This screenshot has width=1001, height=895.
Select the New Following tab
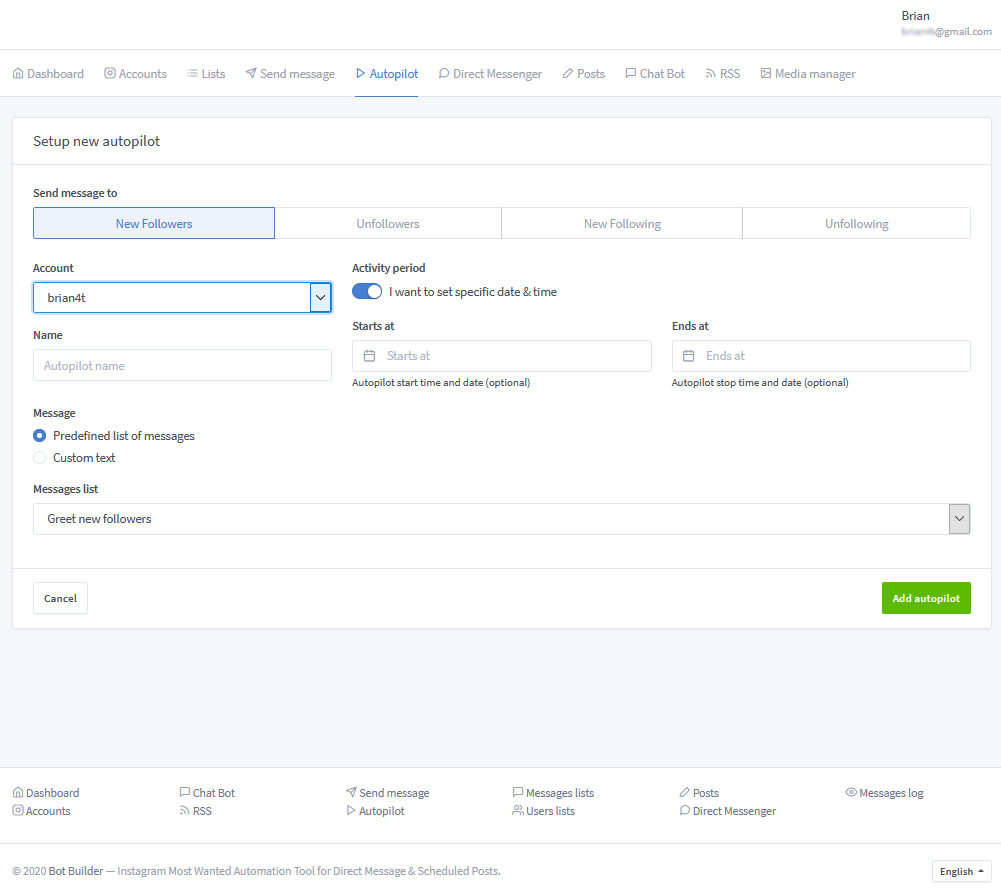[x=622, y=224]
